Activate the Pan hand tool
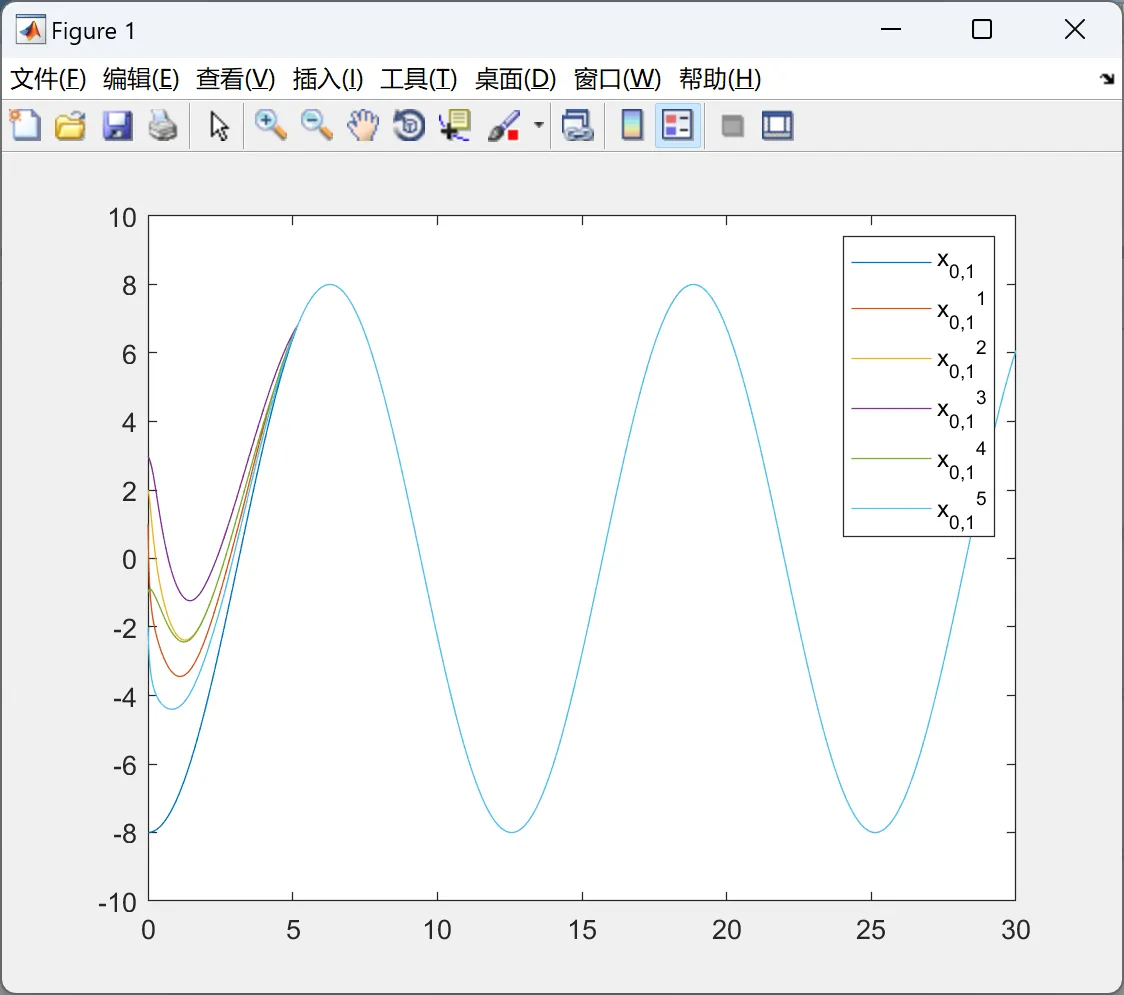1124x995 pixels. point(363,126)
